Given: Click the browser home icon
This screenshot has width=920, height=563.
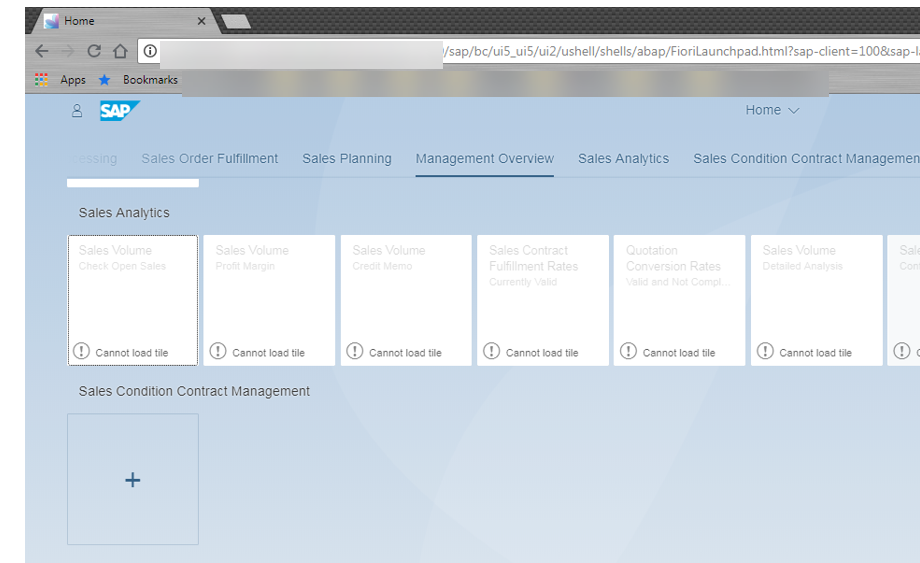Looking at the screenshot, I should click(120, 51).
